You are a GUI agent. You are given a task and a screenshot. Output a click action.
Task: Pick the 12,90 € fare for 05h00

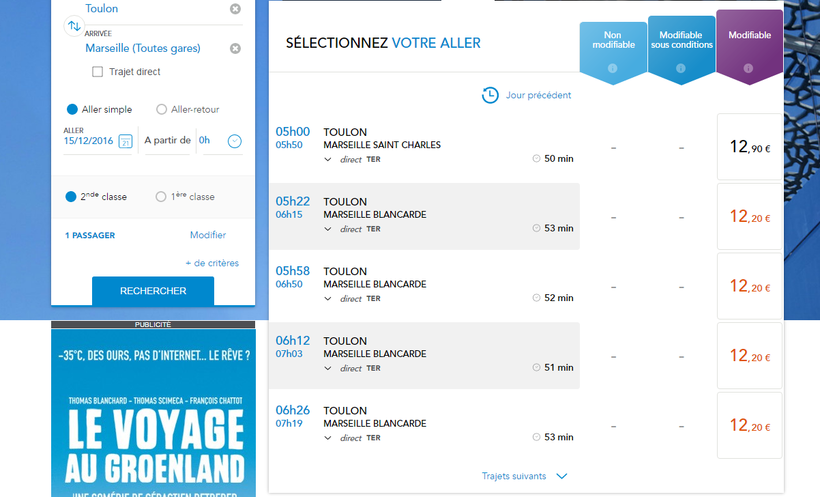(x=749, y=147)
